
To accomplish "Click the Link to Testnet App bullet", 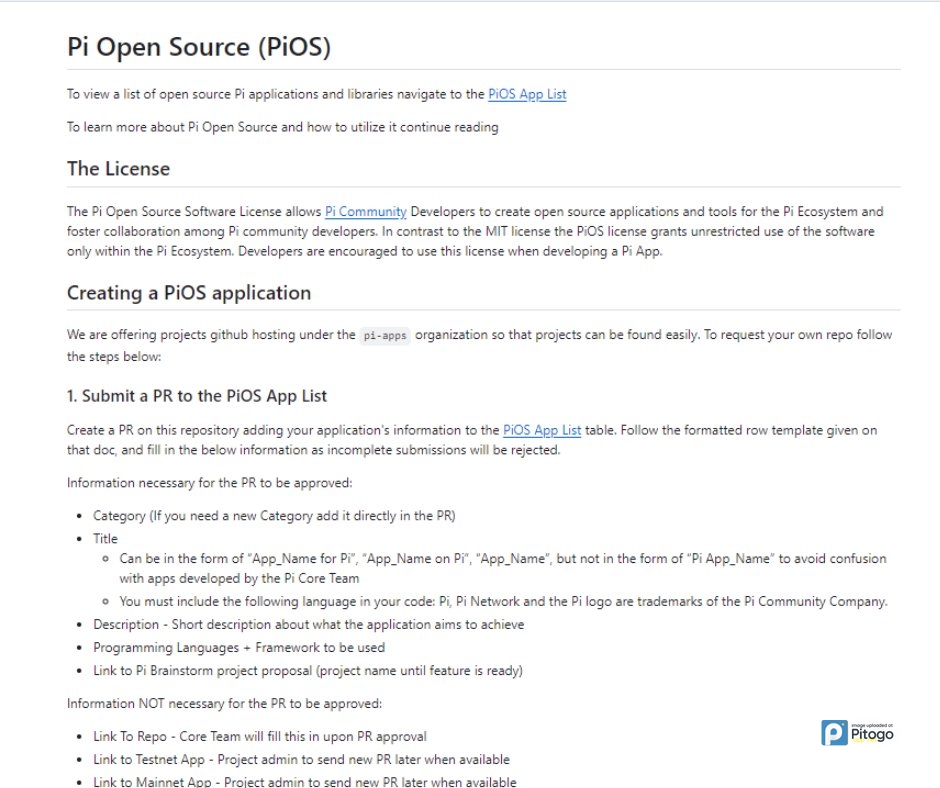I will (301, 759).
